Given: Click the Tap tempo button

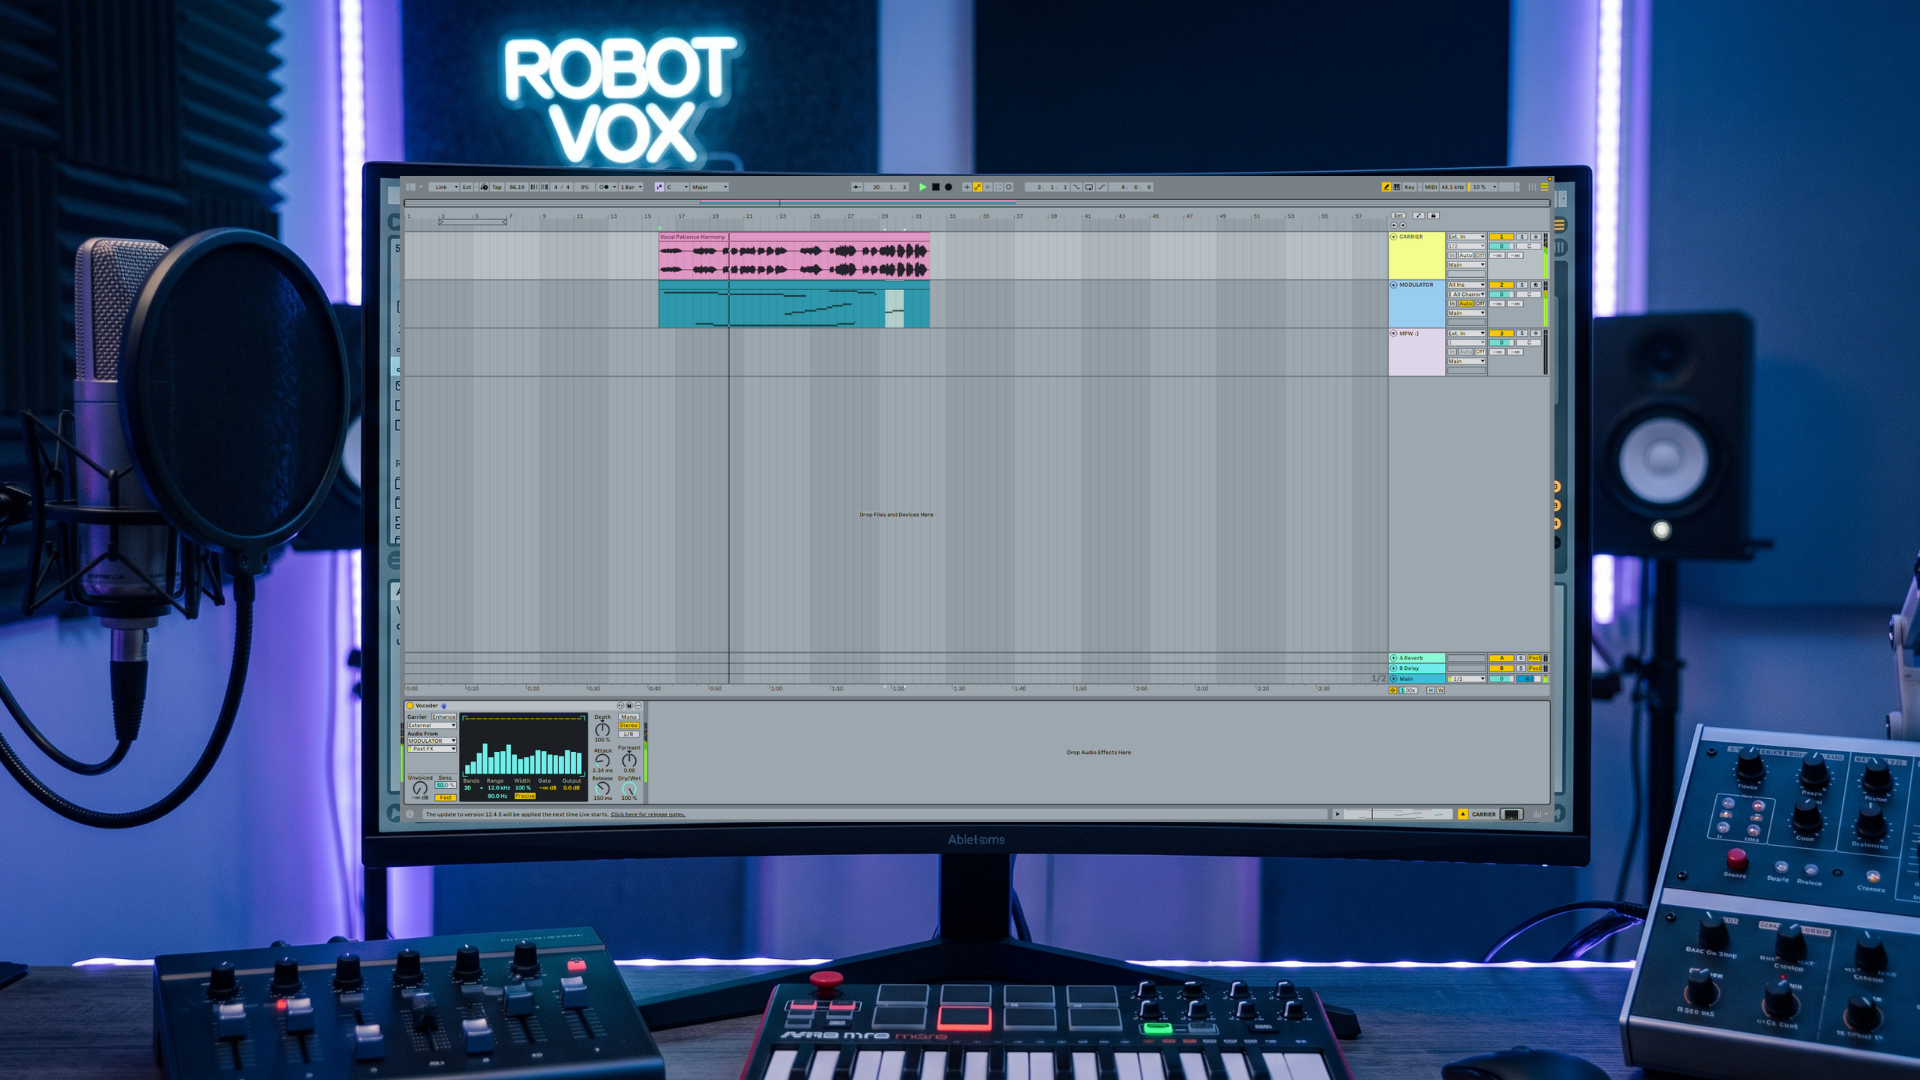Looking at the screenshot, I should (x=497, y=187).
